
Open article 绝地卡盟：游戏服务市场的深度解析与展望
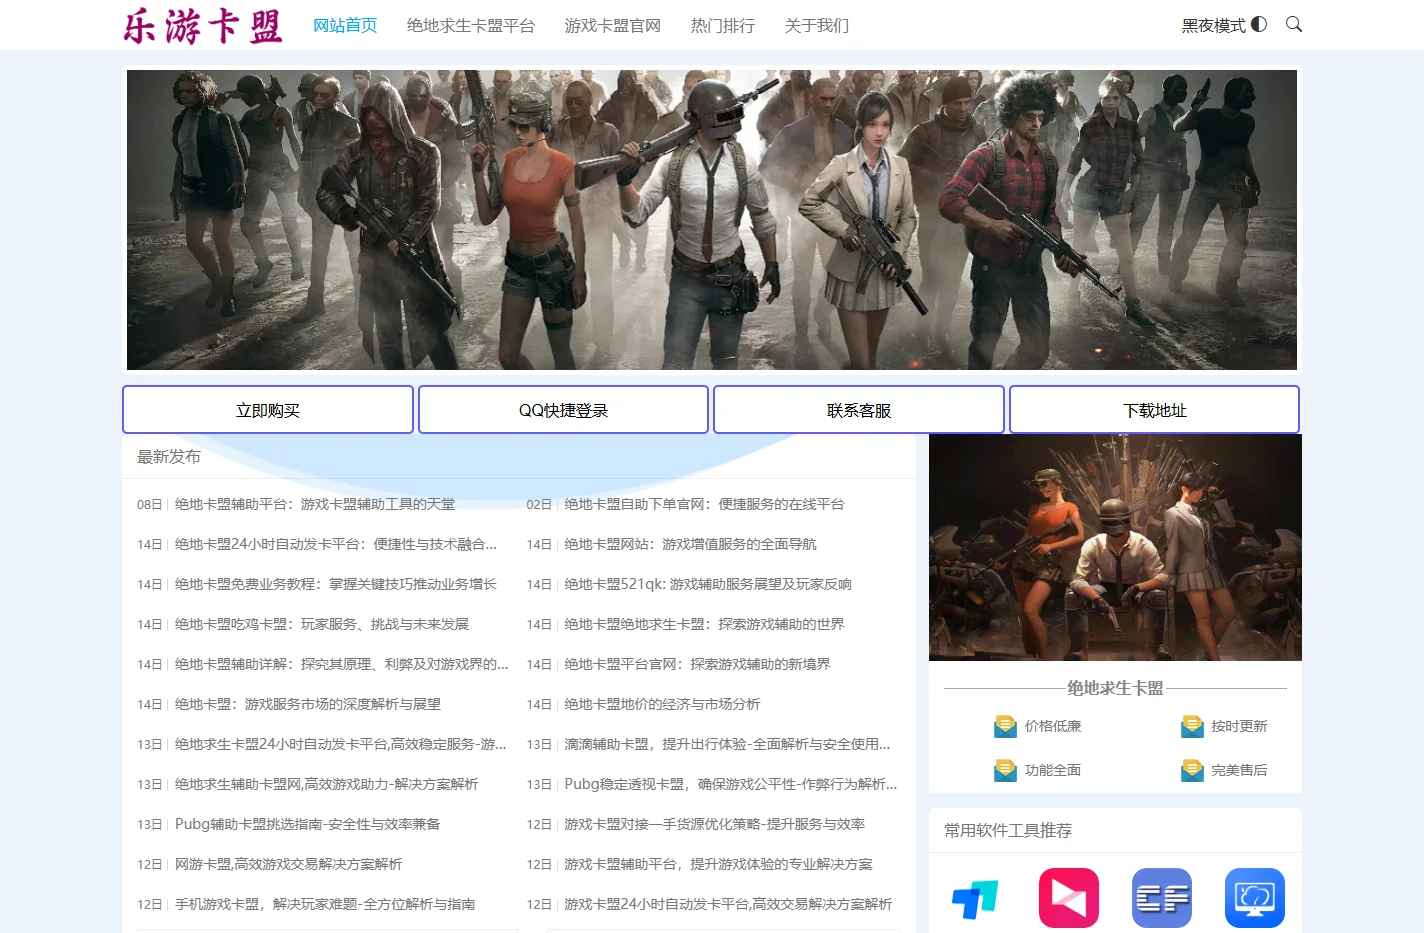pos(308,704)
